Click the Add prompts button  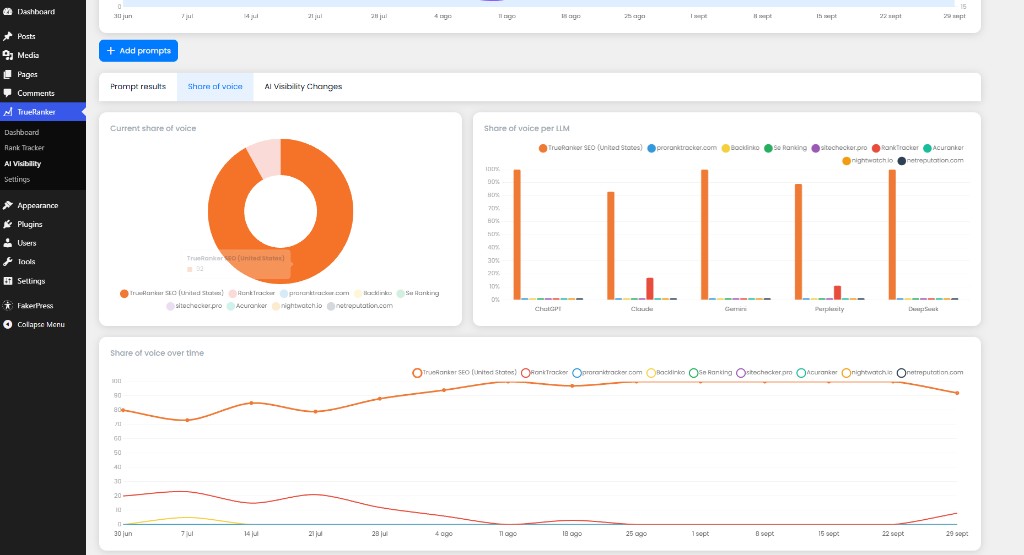pos(138,51)
